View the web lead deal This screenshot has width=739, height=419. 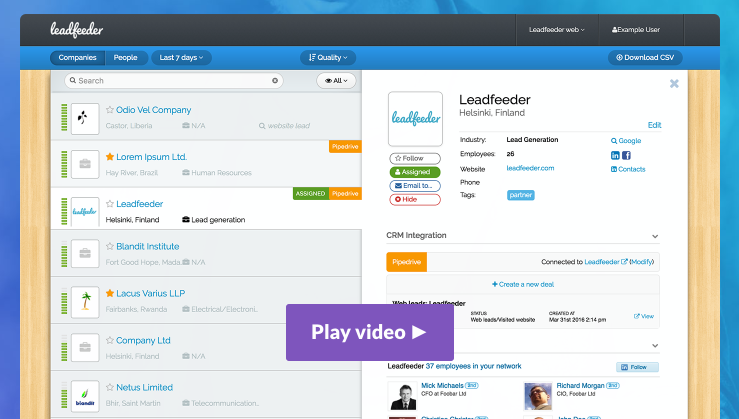[644, 316]
